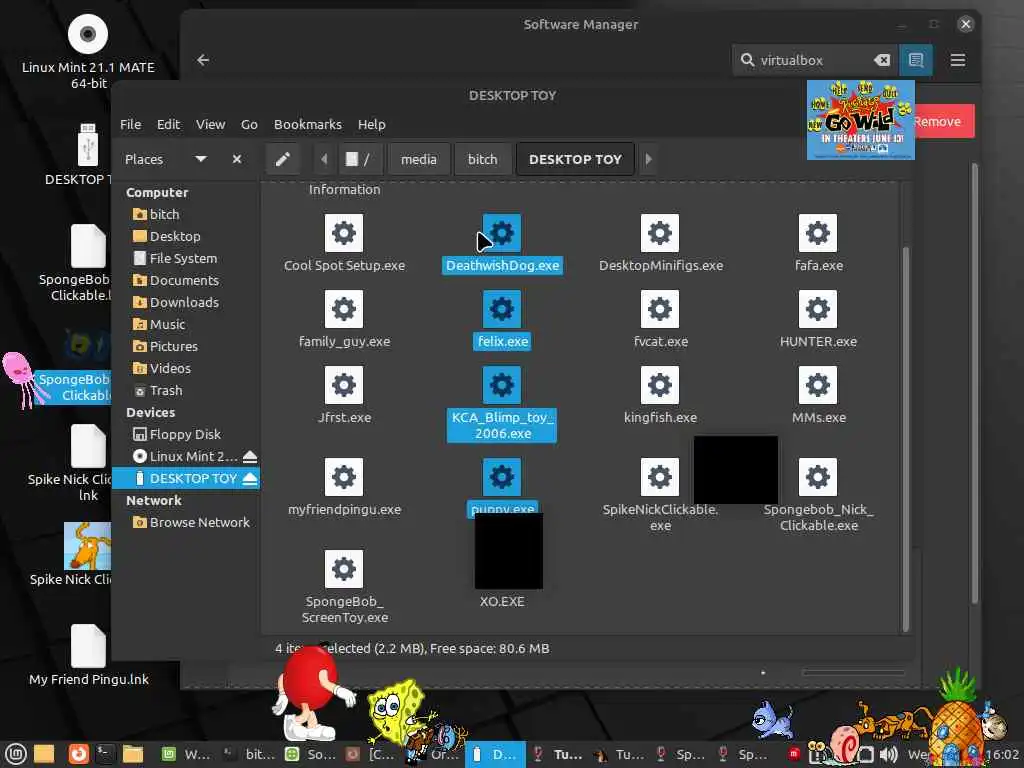The image size is (1024, 768).
Task: Open the Software Manager hamburger menu
Action: click(x=957, y=60)
